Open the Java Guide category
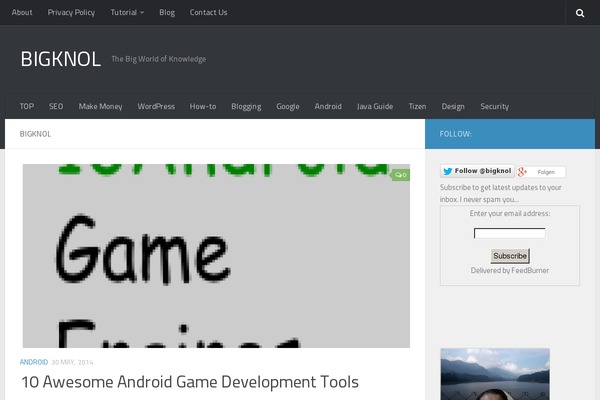 click(x=375, y=106)
